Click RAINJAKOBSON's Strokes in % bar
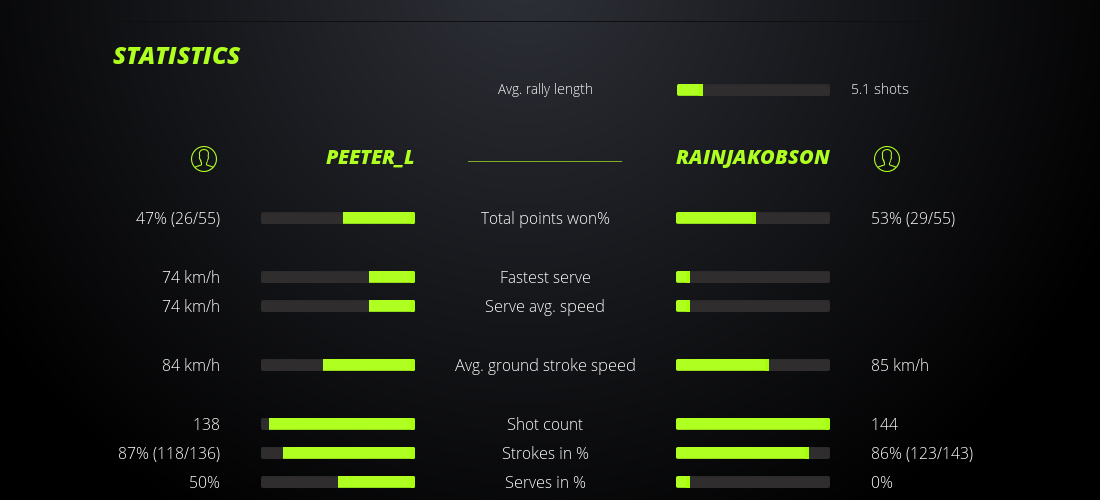This screenshot has width=1100, height=500. (753, 453)
